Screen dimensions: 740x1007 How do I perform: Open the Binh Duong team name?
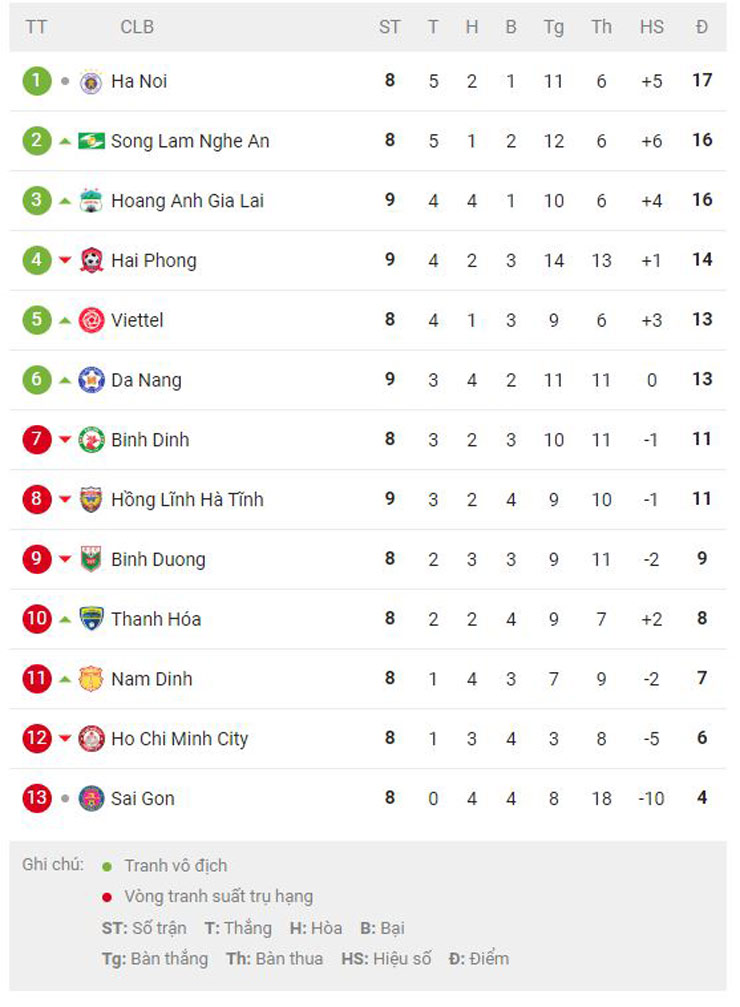tap(158, 559)
